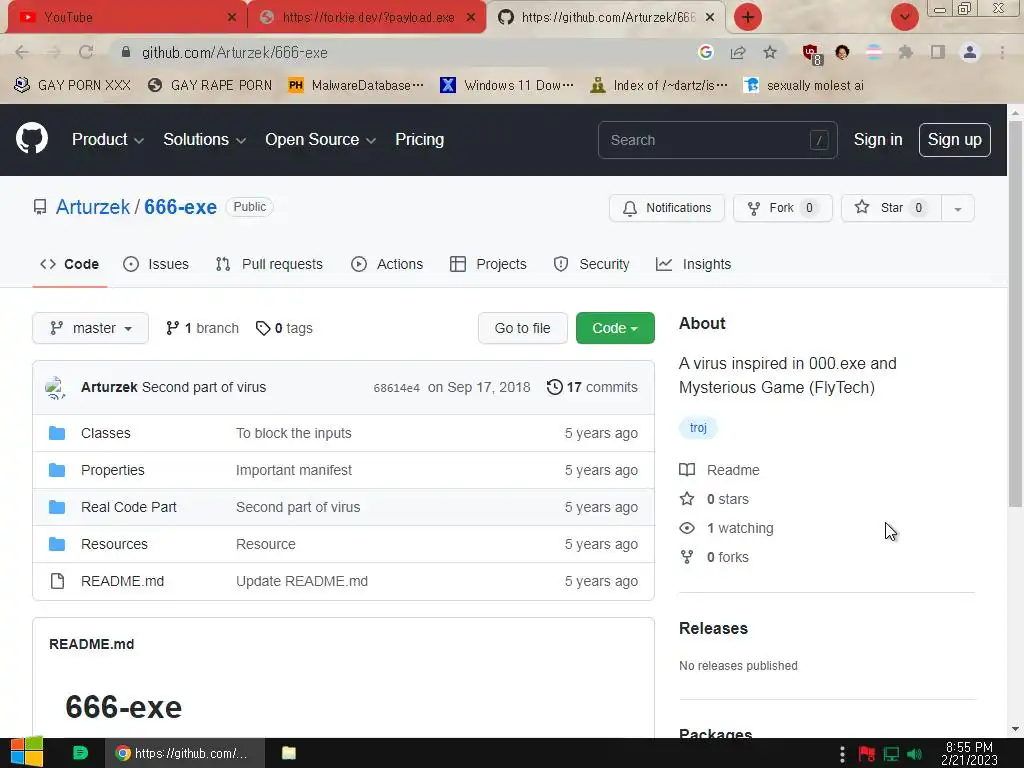Click Sign in link
1024x768 pixels.
point(878,140)
